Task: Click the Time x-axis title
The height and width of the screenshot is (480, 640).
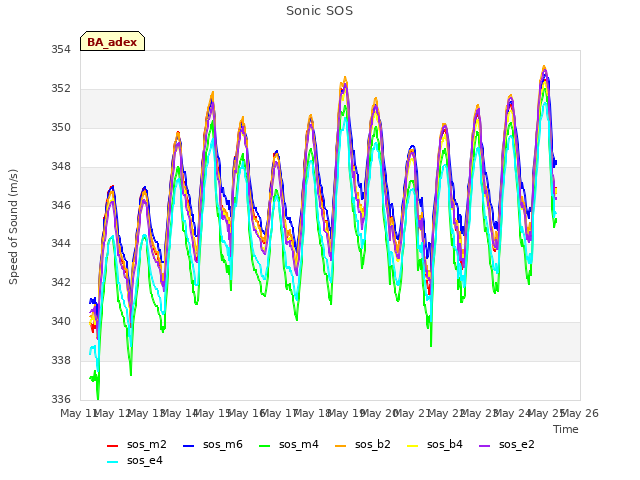Action: [566, 429]
